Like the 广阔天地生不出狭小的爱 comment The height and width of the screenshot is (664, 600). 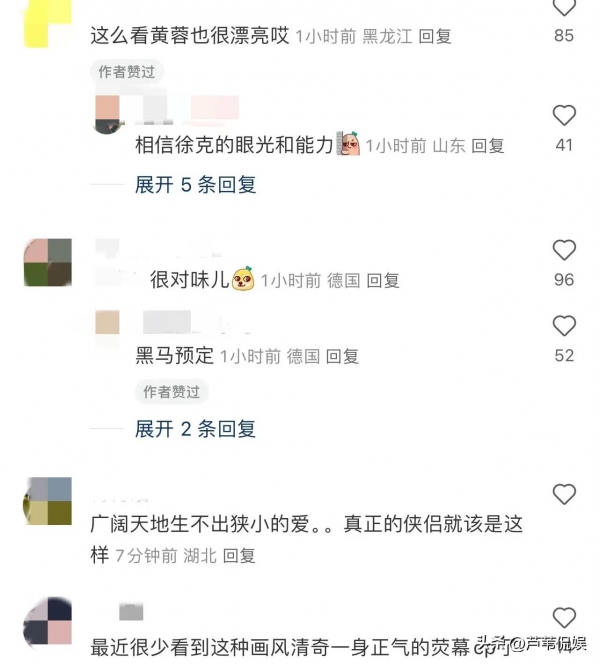coord(564,494)
